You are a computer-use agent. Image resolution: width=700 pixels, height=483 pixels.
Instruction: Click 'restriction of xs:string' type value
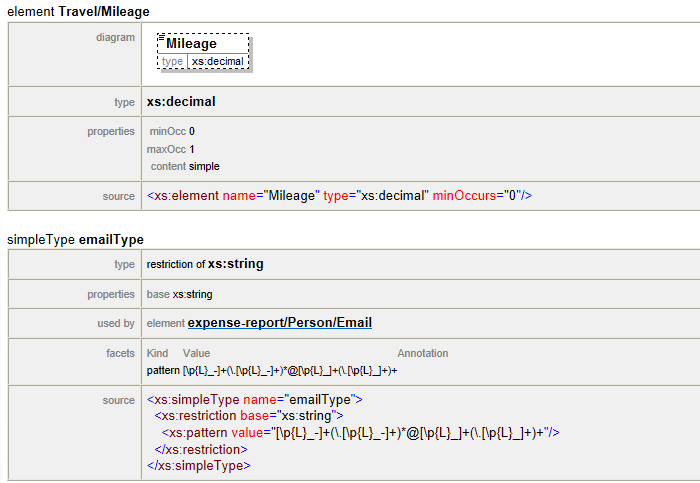[205, 264]
